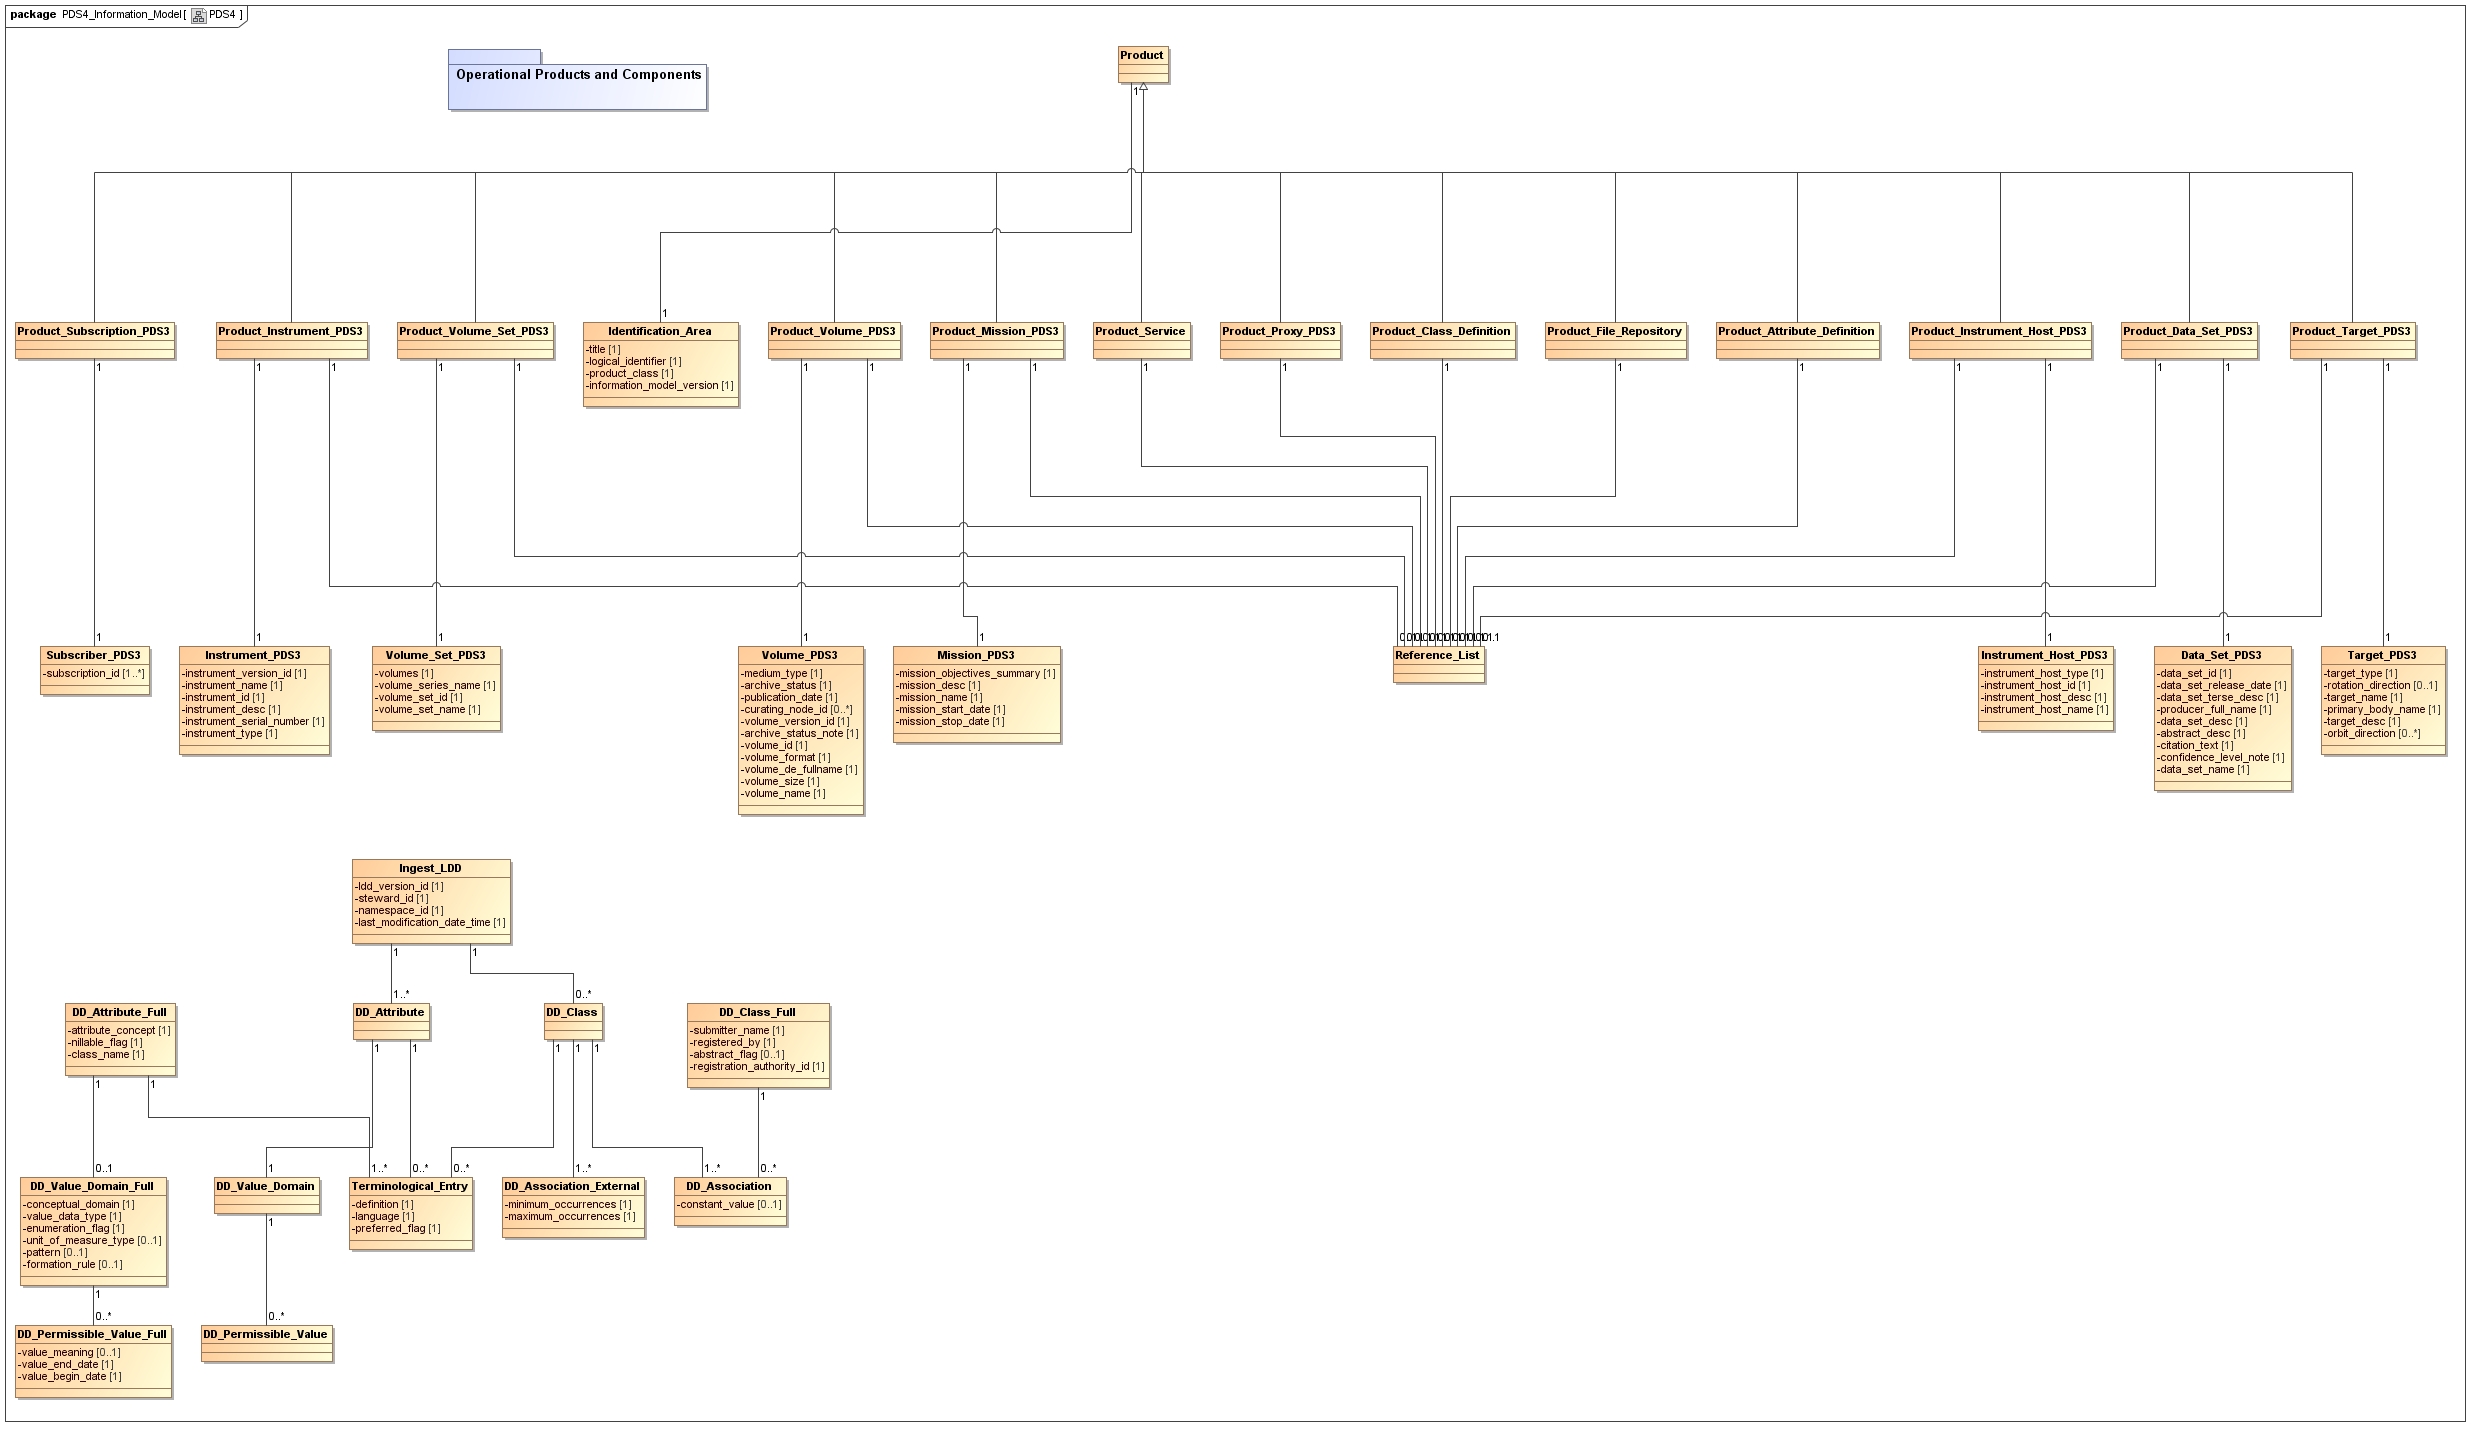2480x1436 pixels.
Task: Select the Product class box
Action: pos(1142,56)
